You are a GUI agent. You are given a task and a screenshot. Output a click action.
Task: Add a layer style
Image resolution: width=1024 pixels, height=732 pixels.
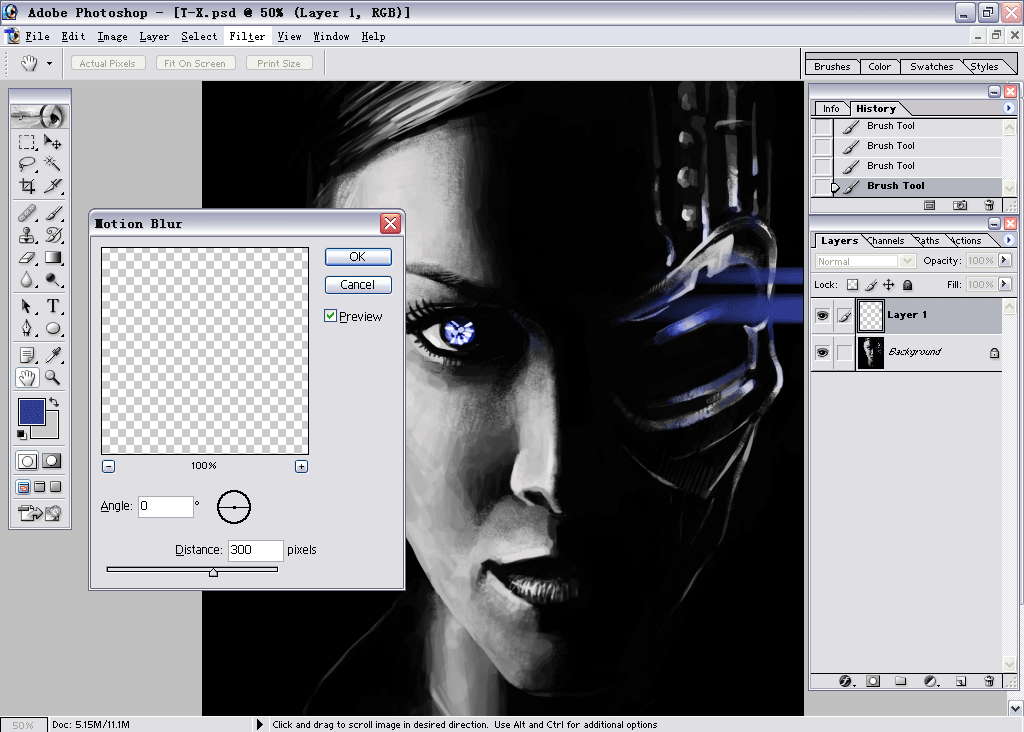pos(846,681)
